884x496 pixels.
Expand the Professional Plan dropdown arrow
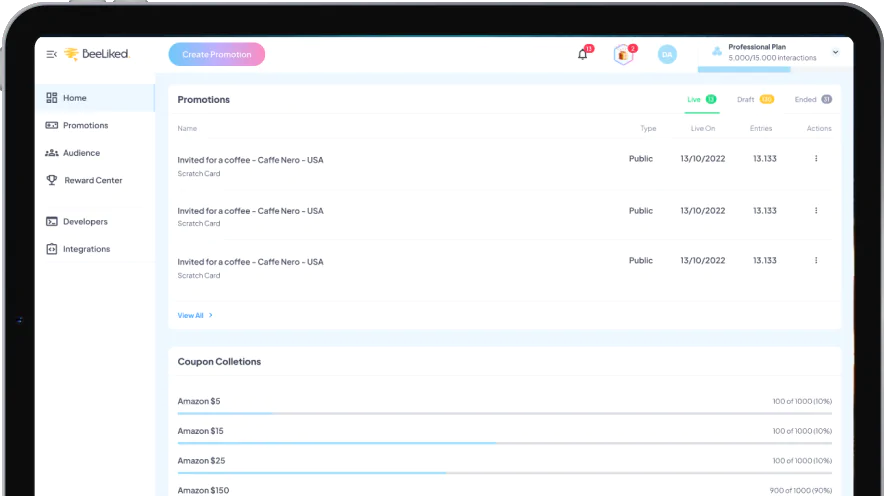(x=835, y=52)
